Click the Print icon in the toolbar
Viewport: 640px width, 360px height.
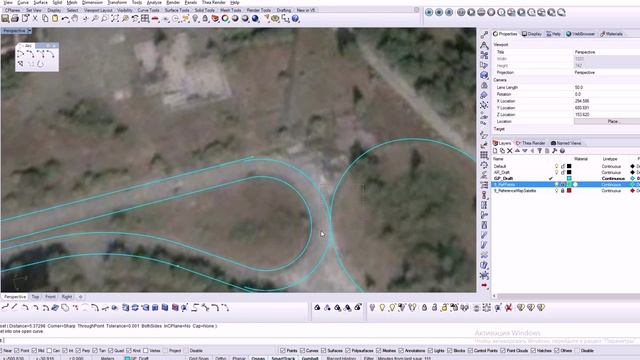[x=15, y=18]
